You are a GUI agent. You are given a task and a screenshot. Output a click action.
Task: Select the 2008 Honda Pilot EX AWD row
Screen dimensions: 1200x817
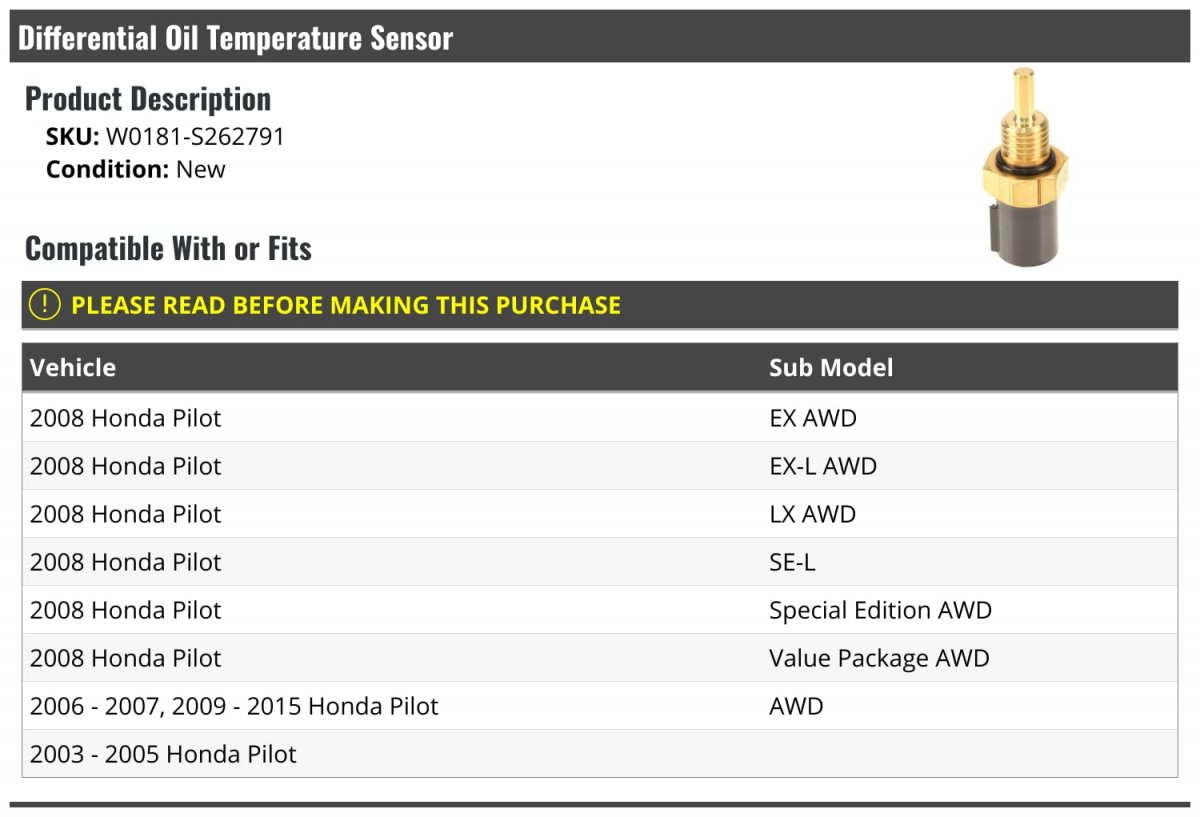125,418
